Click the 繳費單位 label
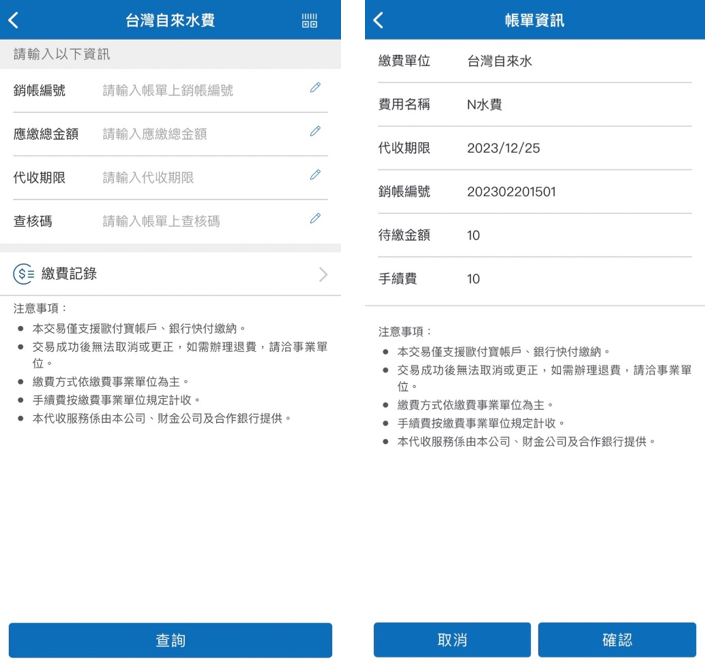Image resolution: width=705 pixels, height=667 pixels. (x=404, y=61)
